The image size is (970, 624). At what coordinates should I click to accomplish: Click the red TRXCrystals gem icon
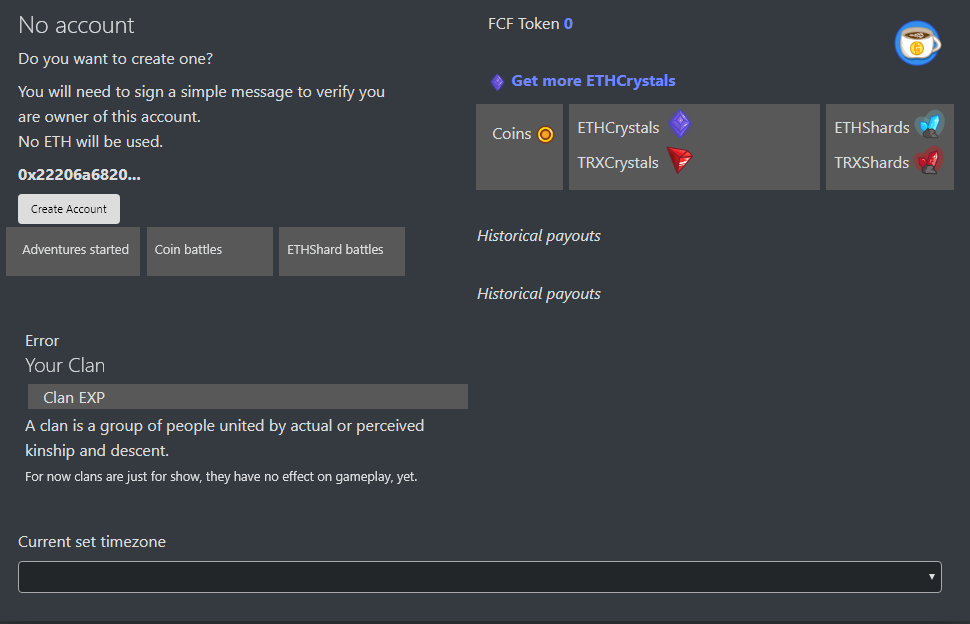click(679, 160)
